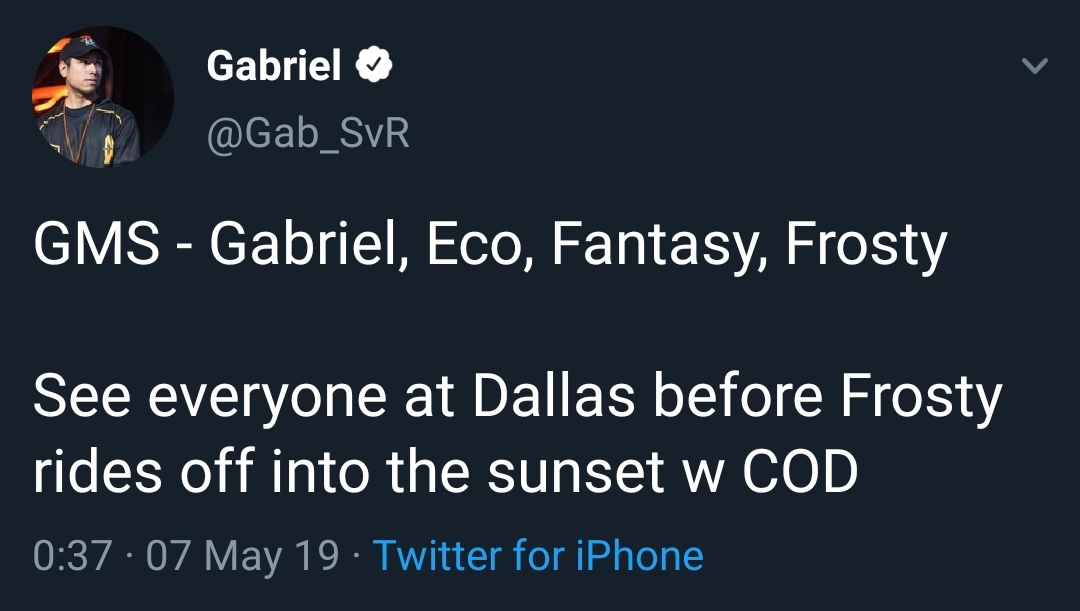This screenshot has width=1080, height=611.
Task: Open the display name Gabriel in header
Action: [273, 66]
